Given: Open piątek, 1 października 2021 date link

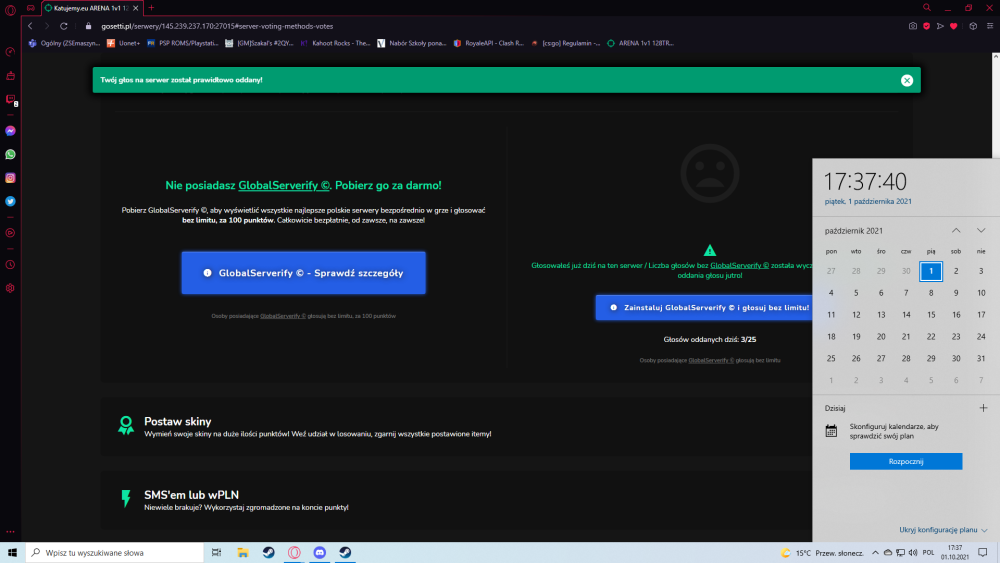Looking at the screenshot, I should pos(868,201).
